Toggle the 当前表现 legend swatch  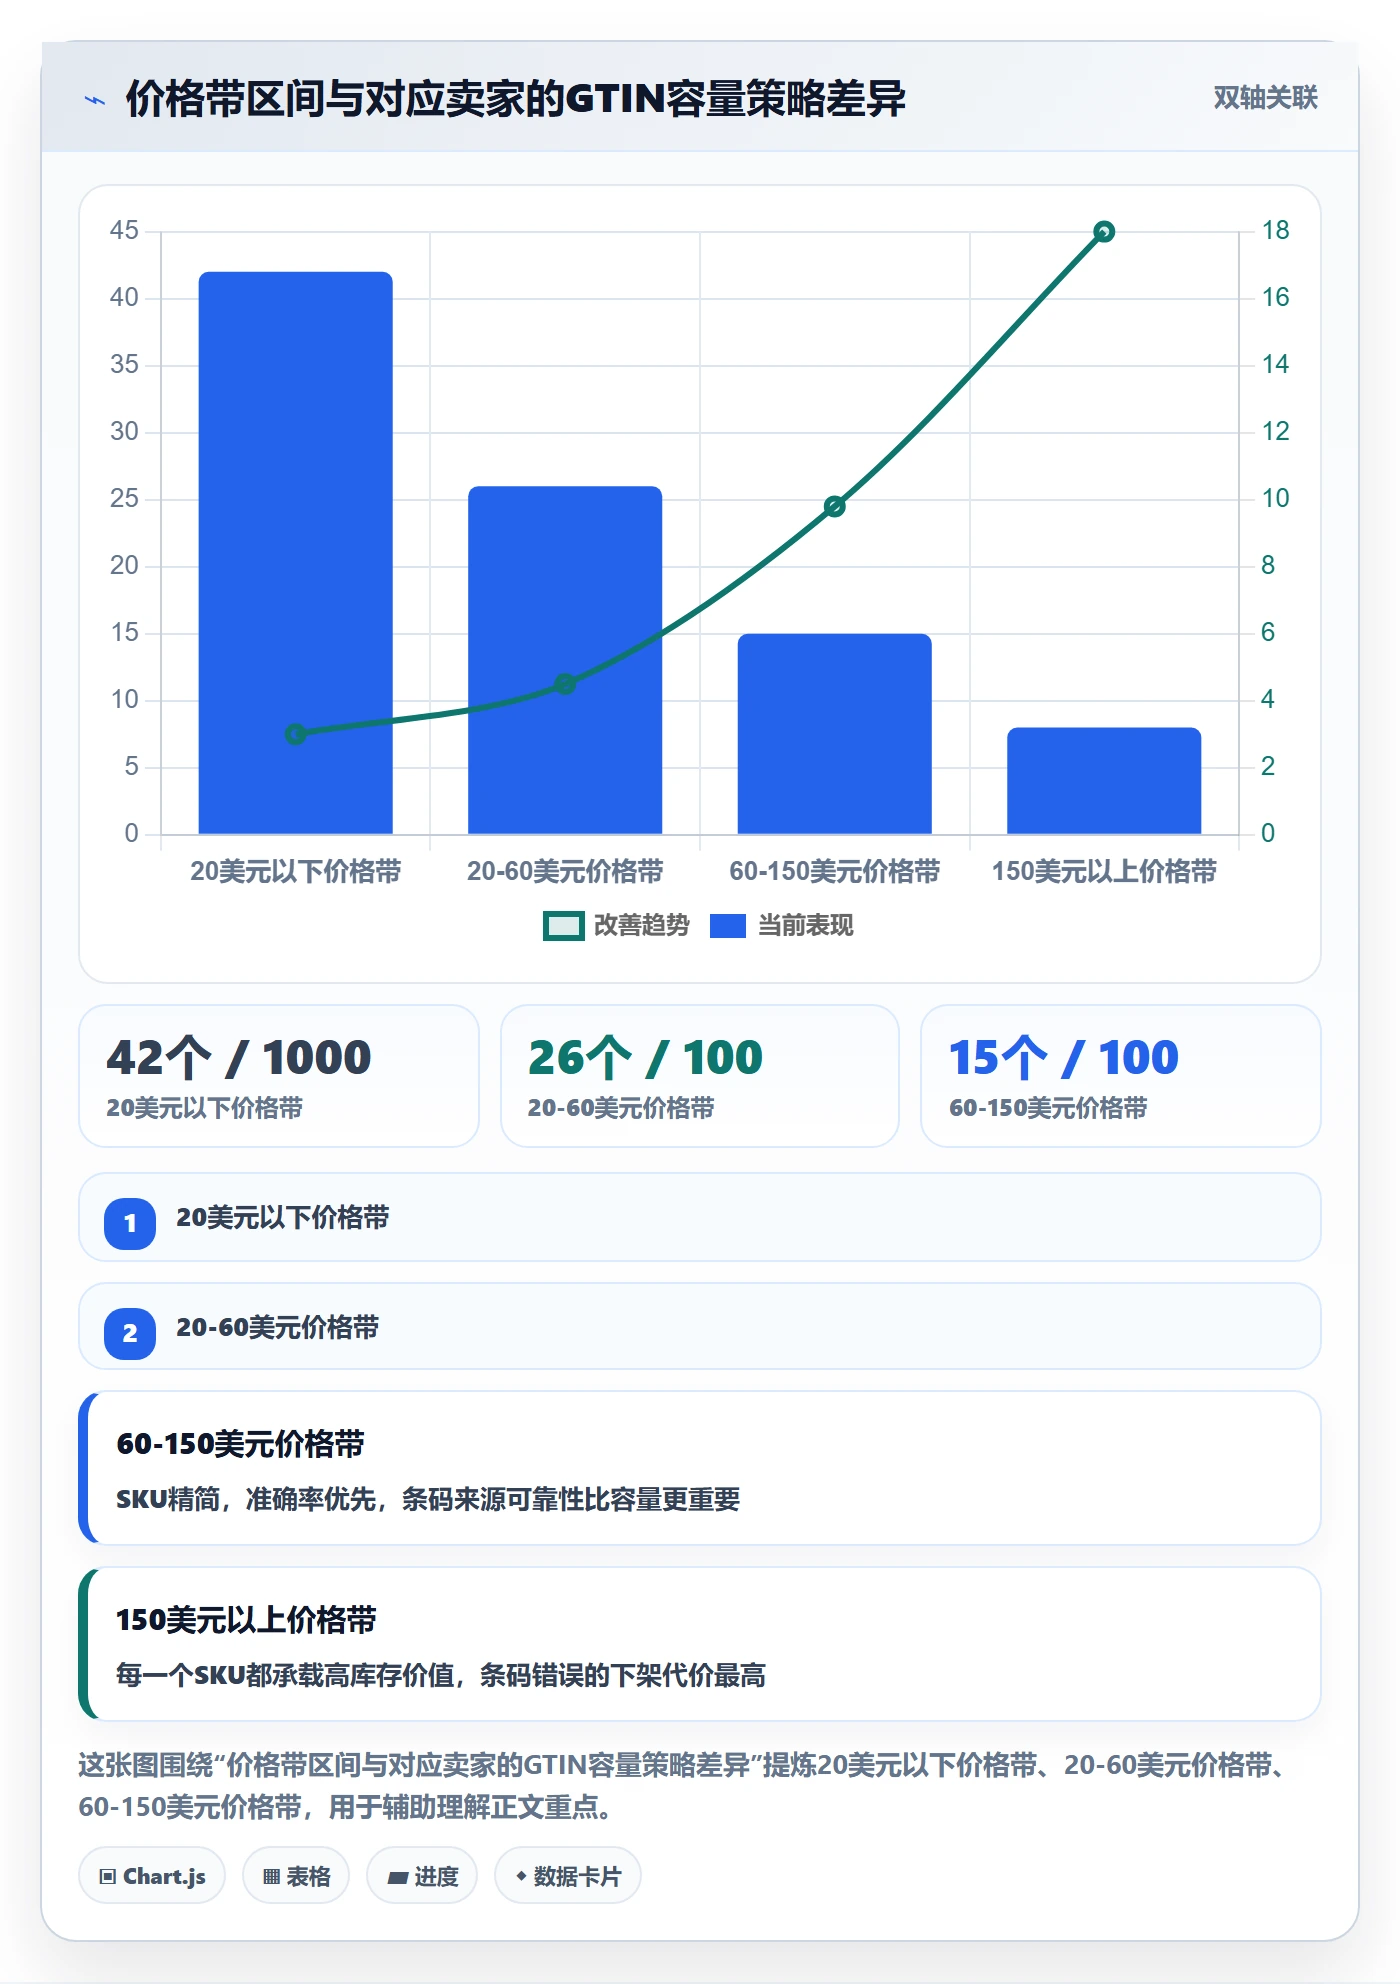tap(728, 926)
